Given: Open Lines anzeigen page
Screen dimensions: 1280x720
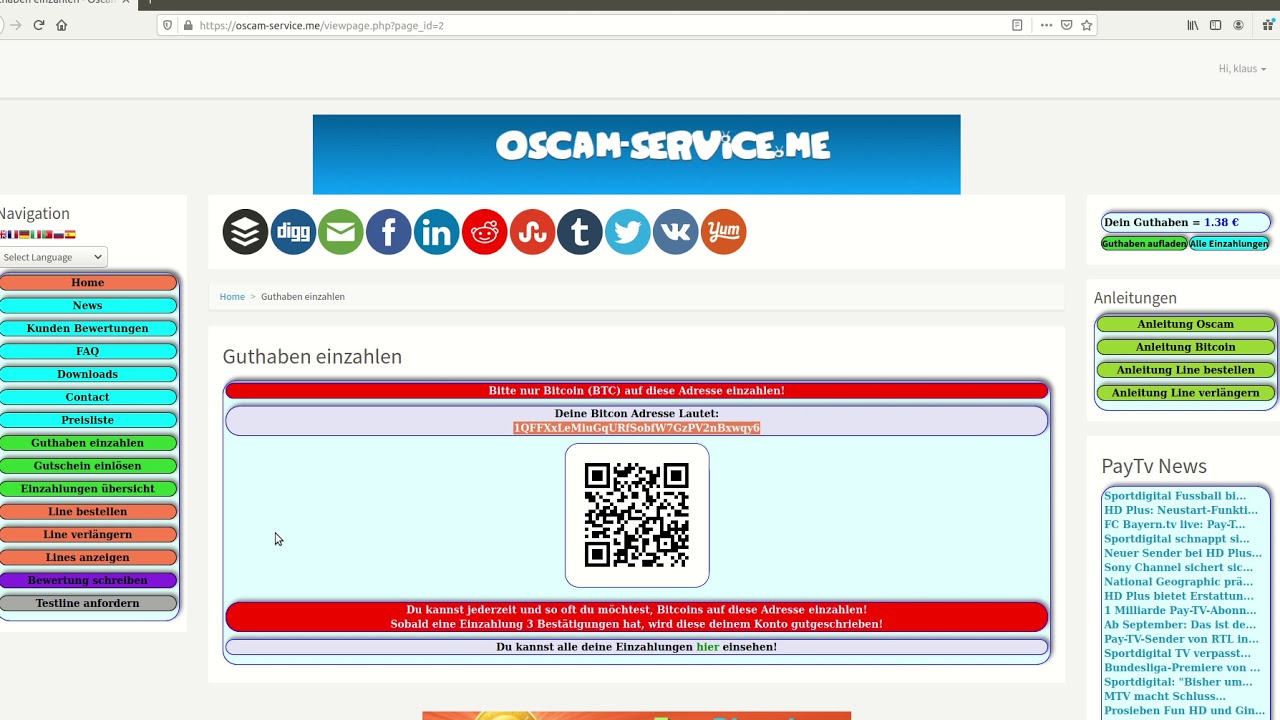Looking at the screenshot, I should click(88, 558).
